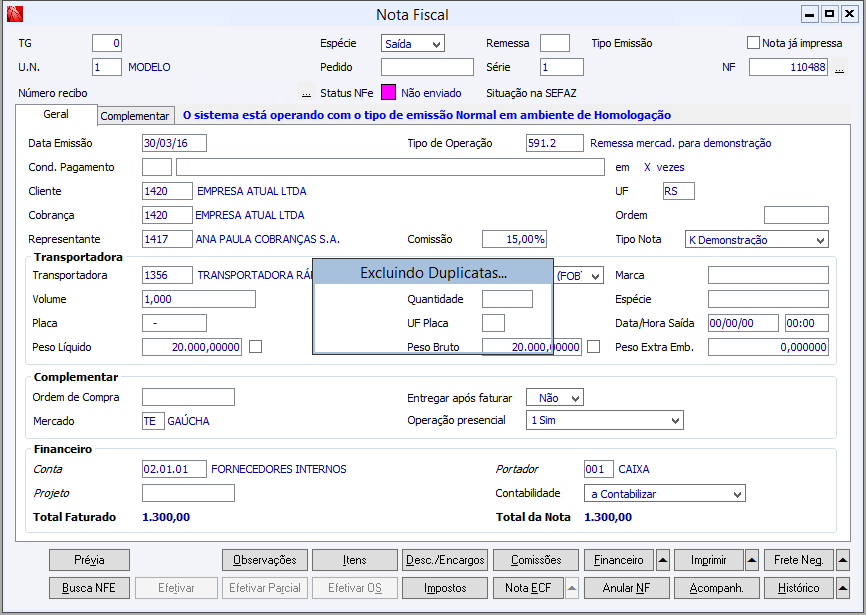Click the arrow button beside Frete Neg.

[x=842, y=560]
